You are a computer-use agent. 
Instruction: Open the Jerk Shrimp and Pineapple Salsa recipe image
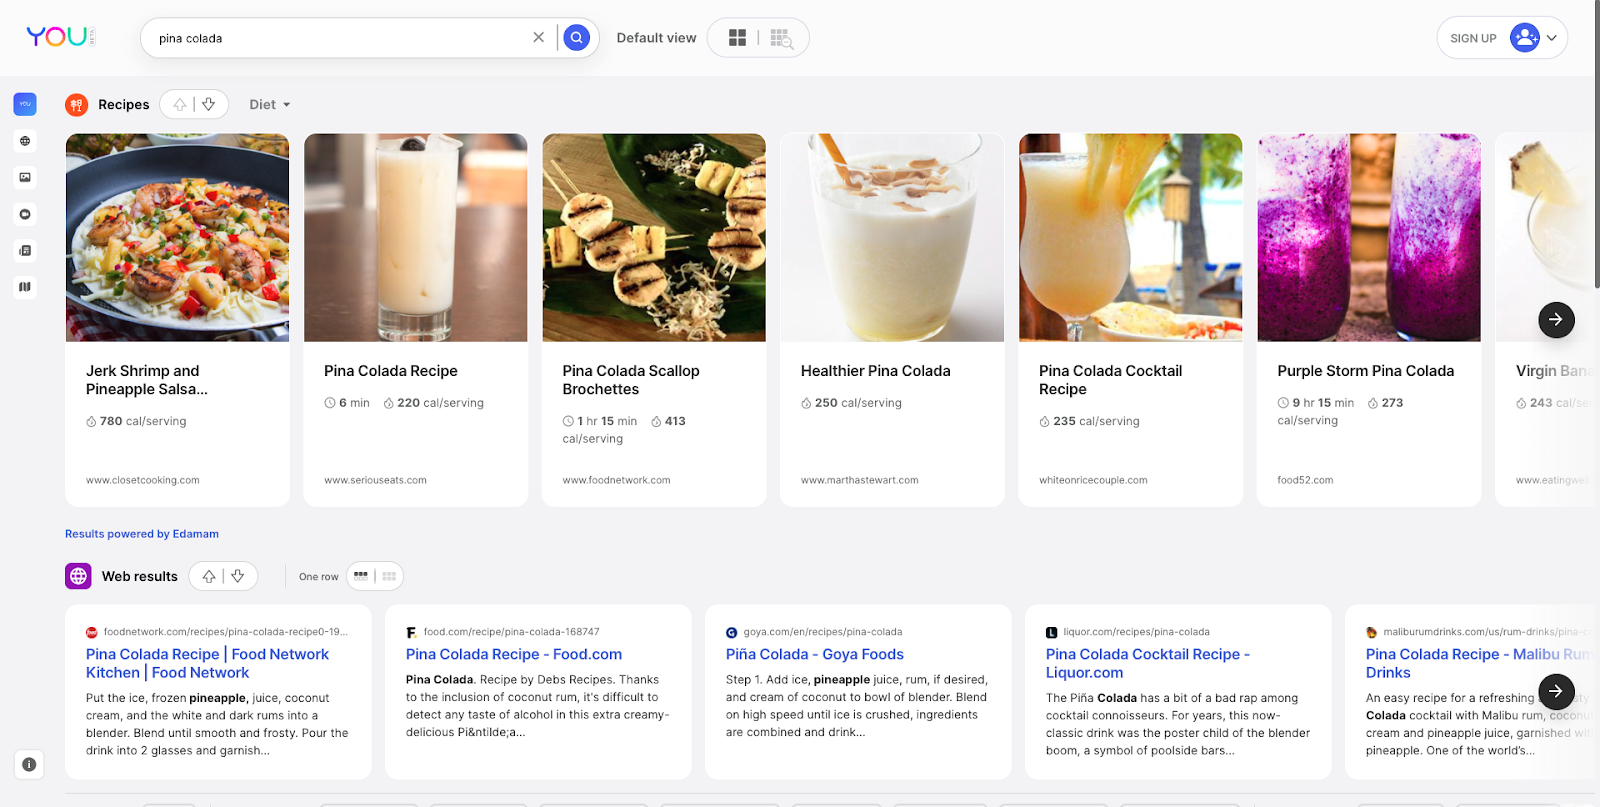coord(177,237)
